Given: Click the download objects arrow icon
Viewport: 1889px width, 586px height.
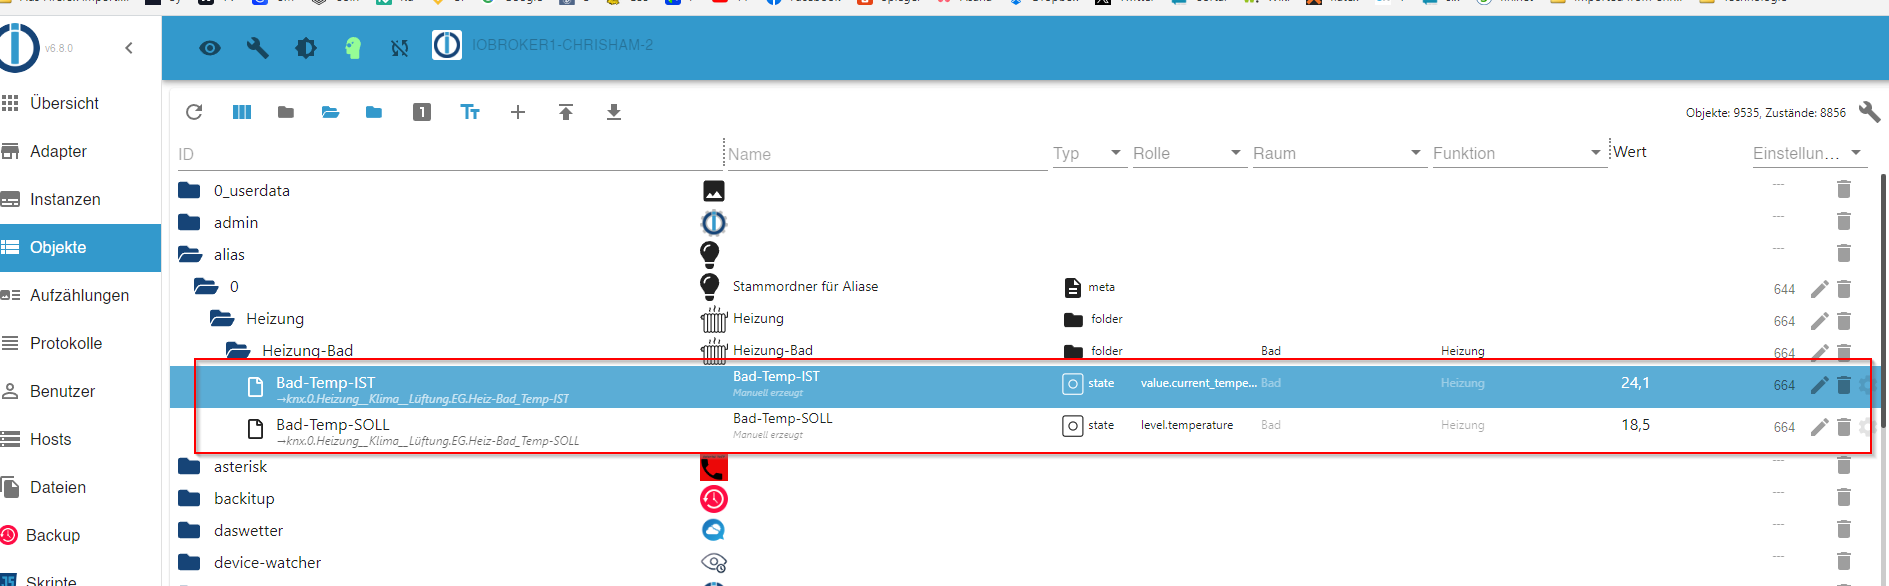Looking at the screenshot, I should pyautogui.click(x=614, y=112).
